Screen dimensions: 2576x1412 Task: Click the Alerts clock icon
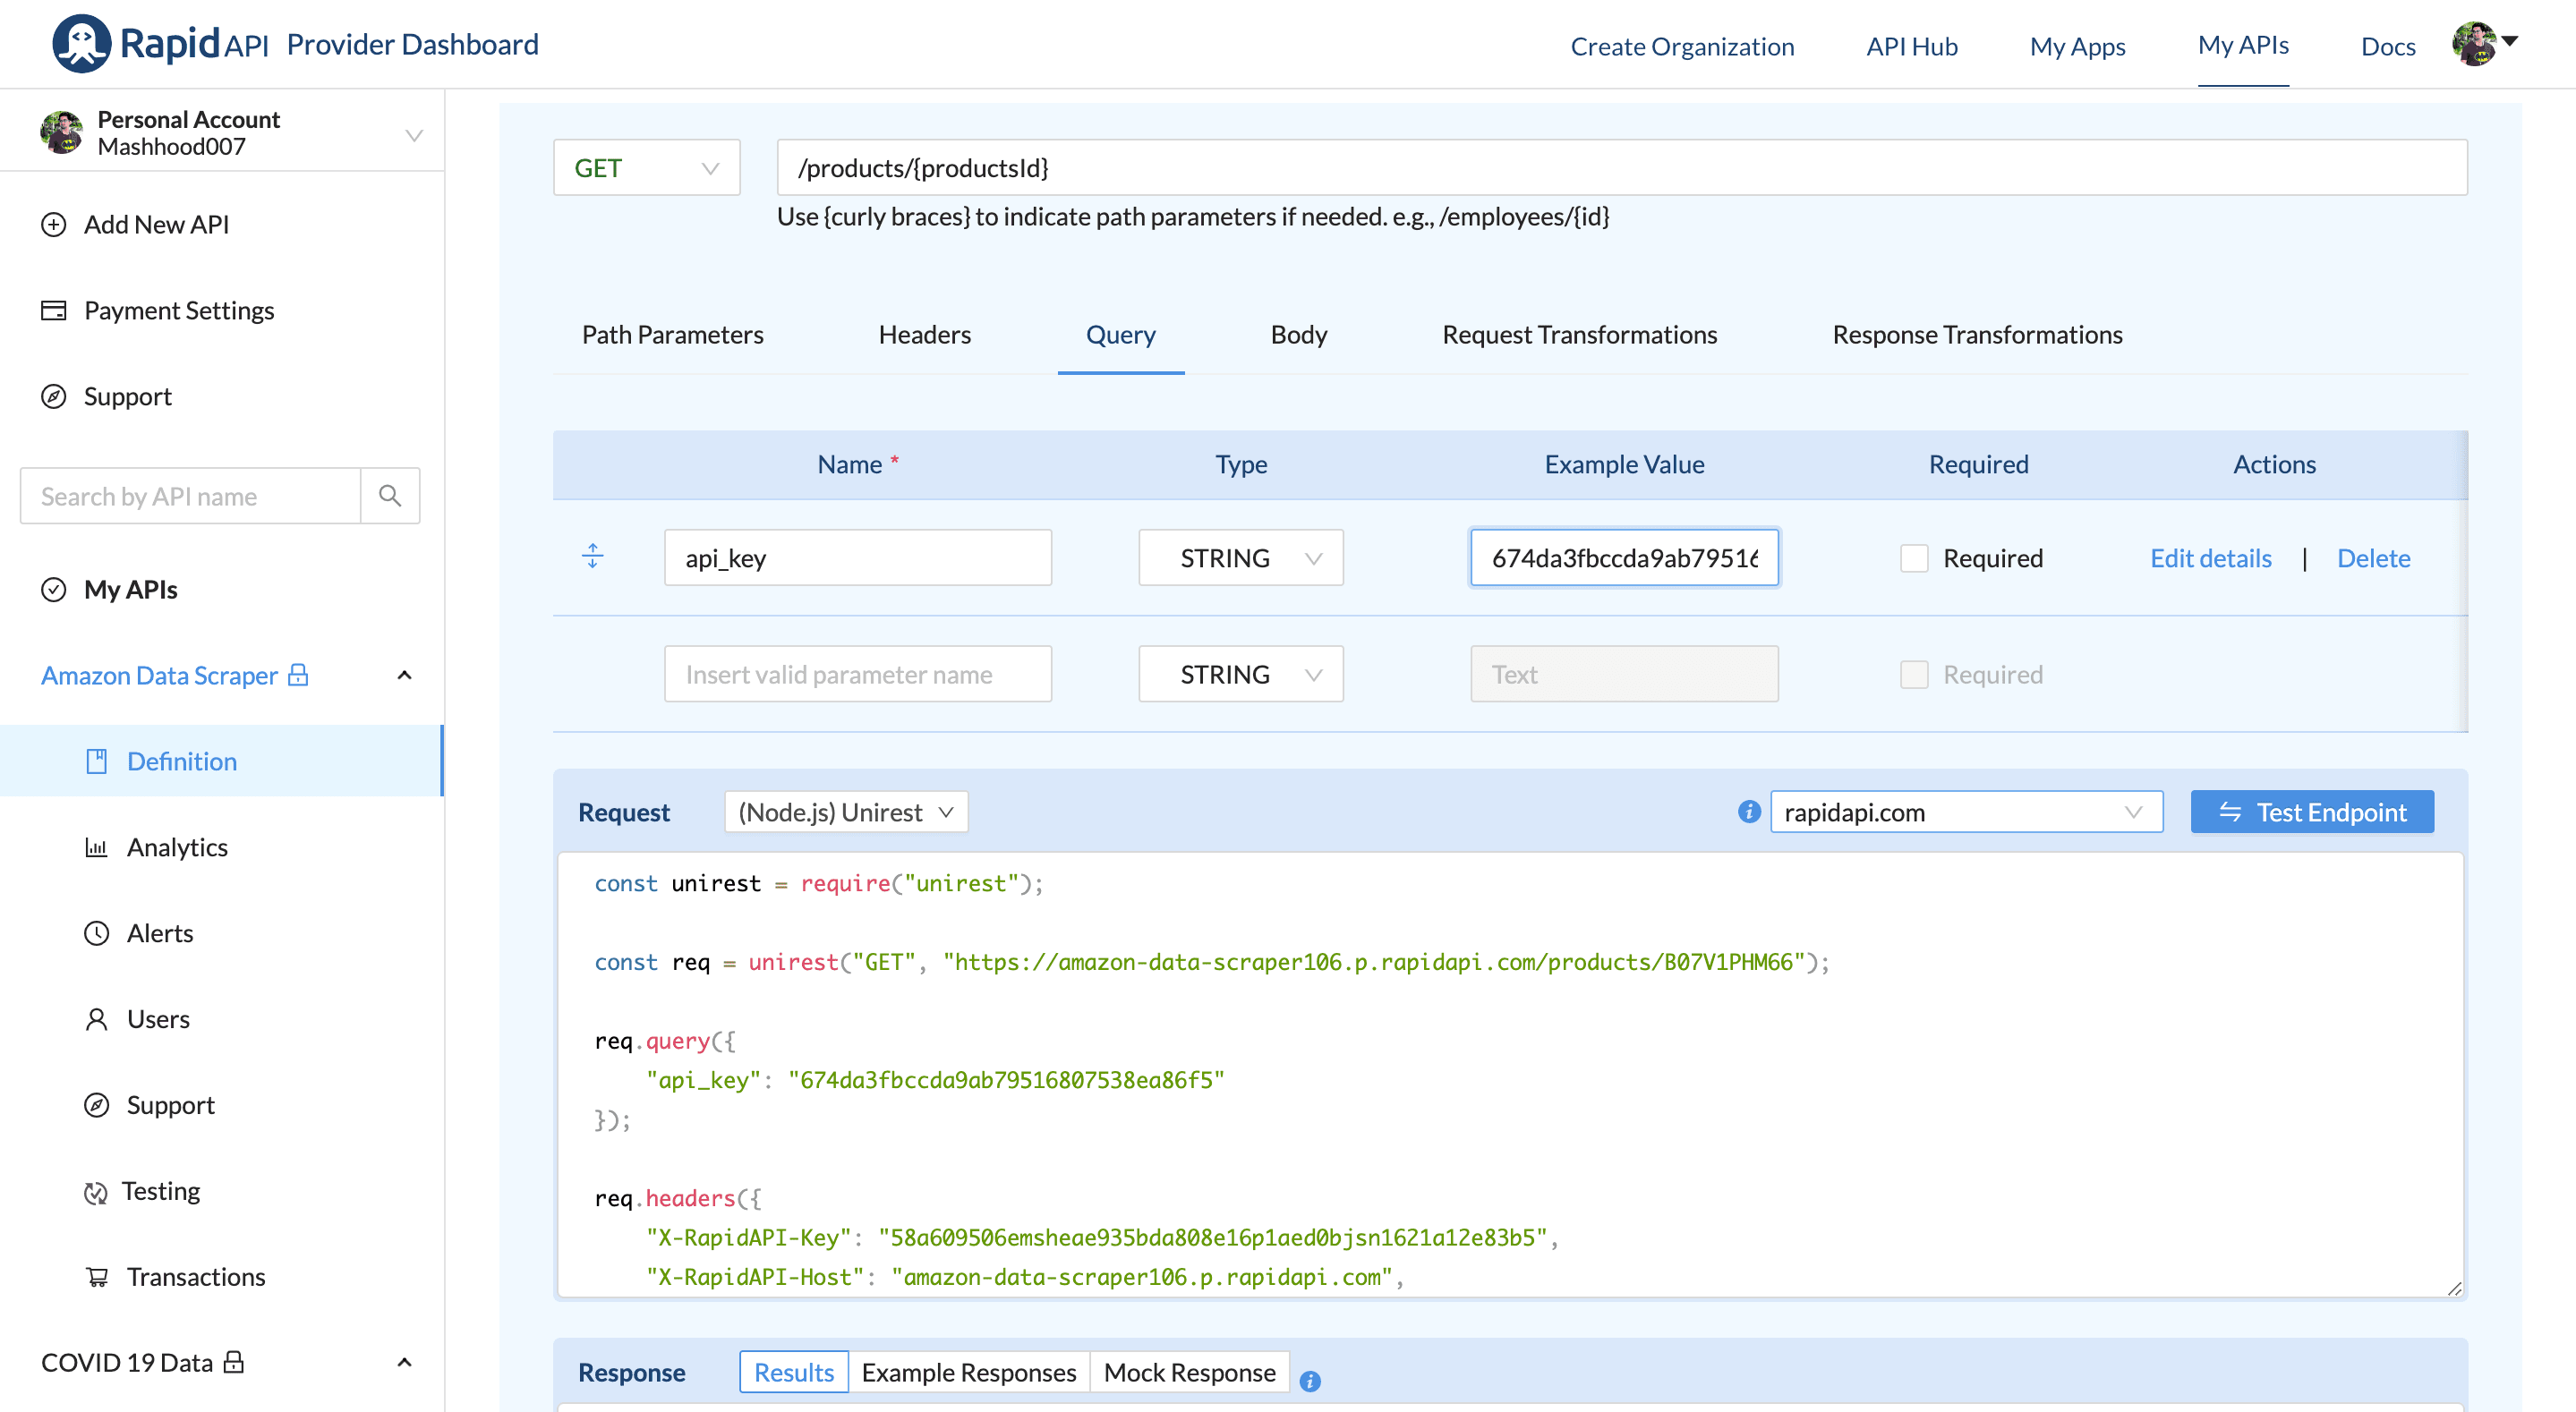point(96,933)
